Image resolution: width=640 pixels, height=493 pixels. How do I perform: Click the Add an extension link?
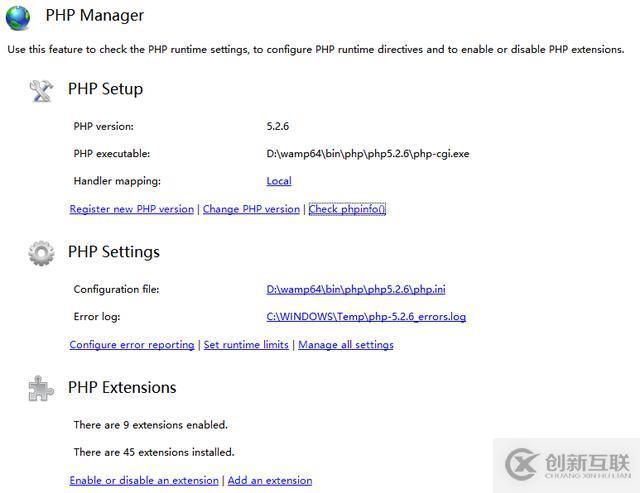(x=270, y=480)
